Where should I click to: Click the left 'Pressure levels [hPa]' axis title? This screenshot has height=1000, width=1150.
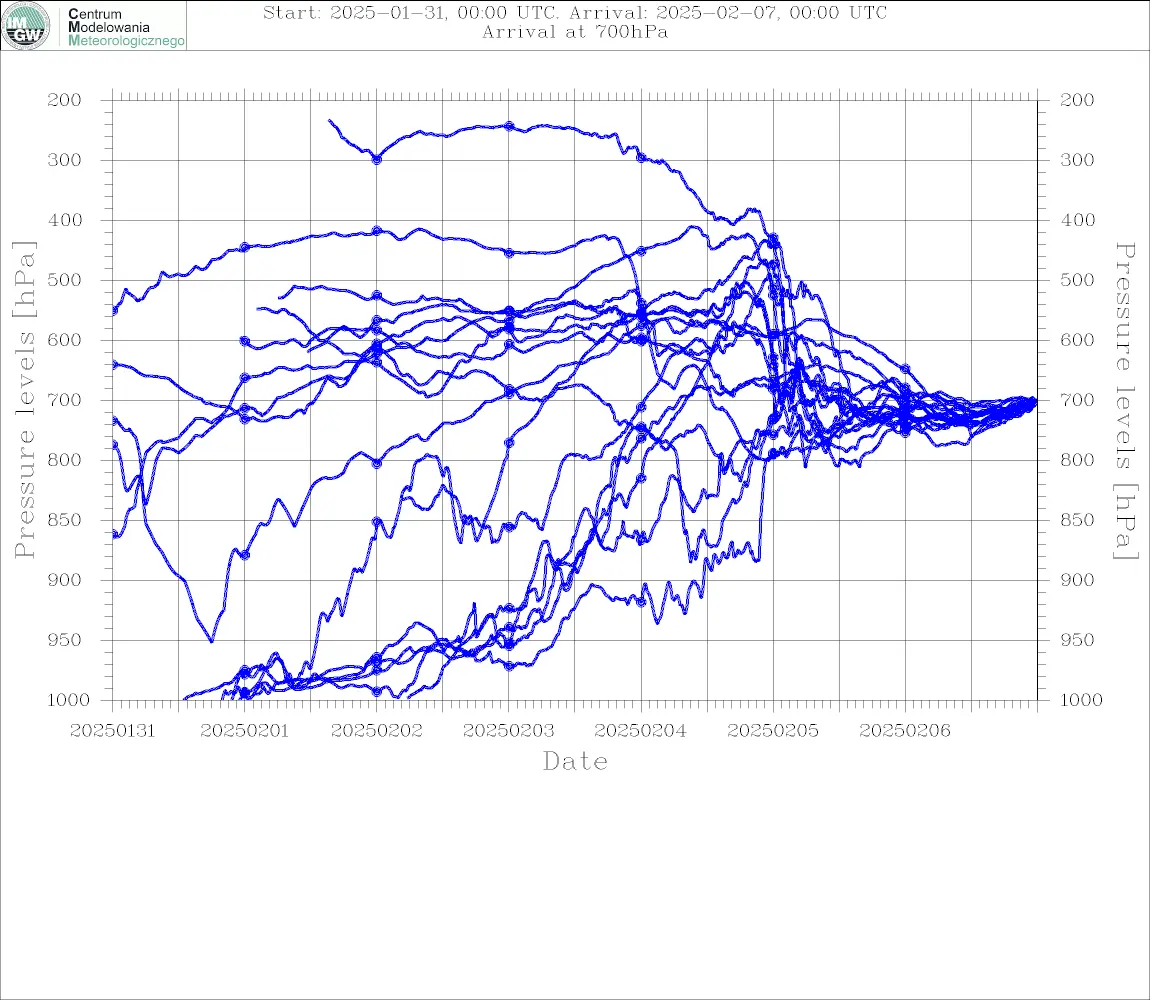tap(24, 400)
